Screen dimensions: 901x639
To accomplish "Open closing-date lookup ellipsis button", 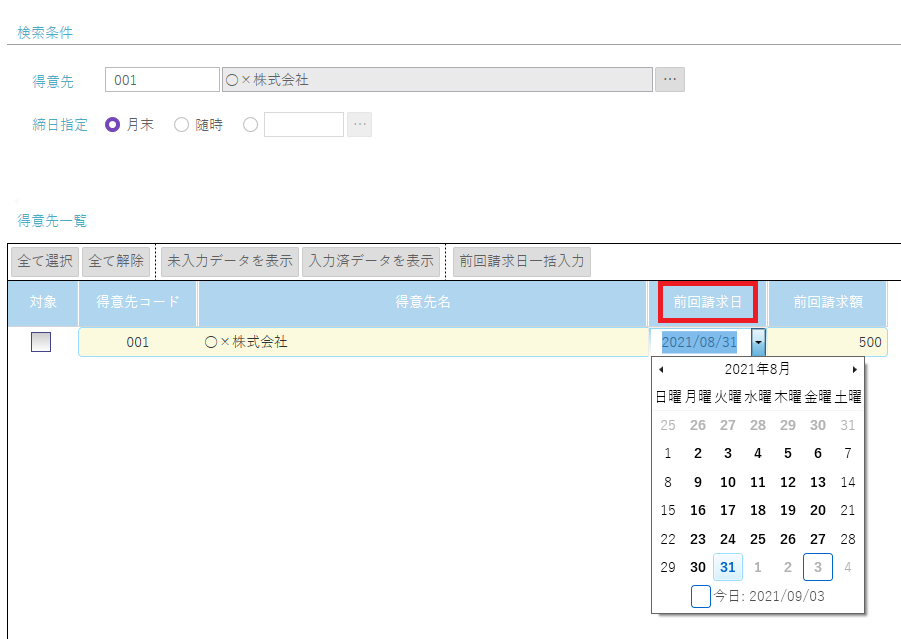I will click(360, 124).
